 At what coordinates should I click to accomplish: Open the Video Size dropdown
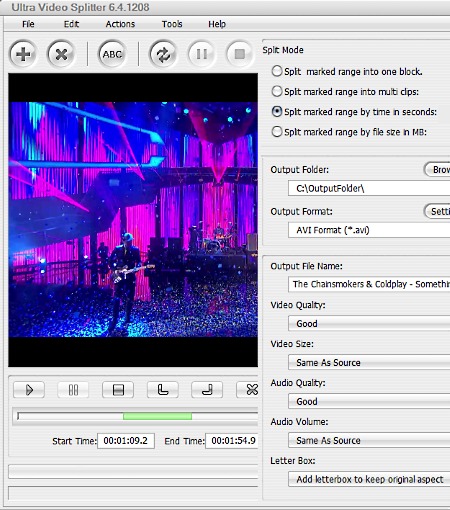pos(369,362)
